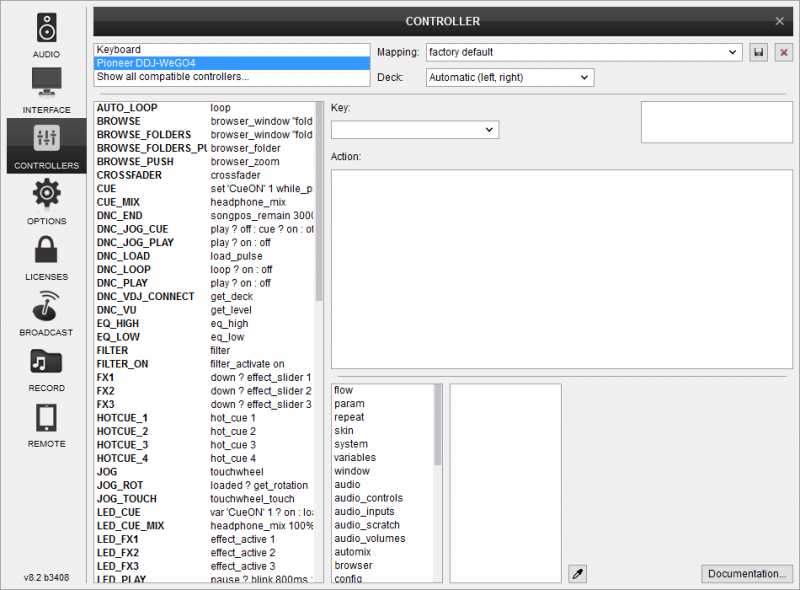Select the FX1 mapping row

(205, 378)
